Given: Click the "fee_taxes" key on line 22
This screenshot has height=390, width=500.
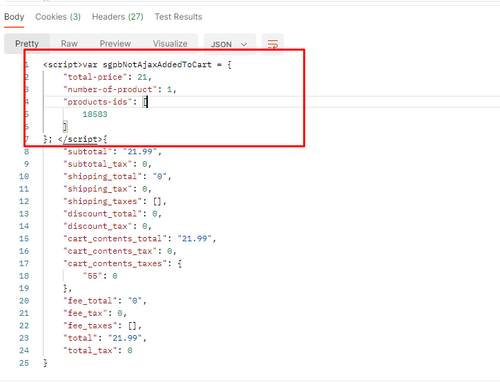Looking at the screenshot, I should 90,326.
